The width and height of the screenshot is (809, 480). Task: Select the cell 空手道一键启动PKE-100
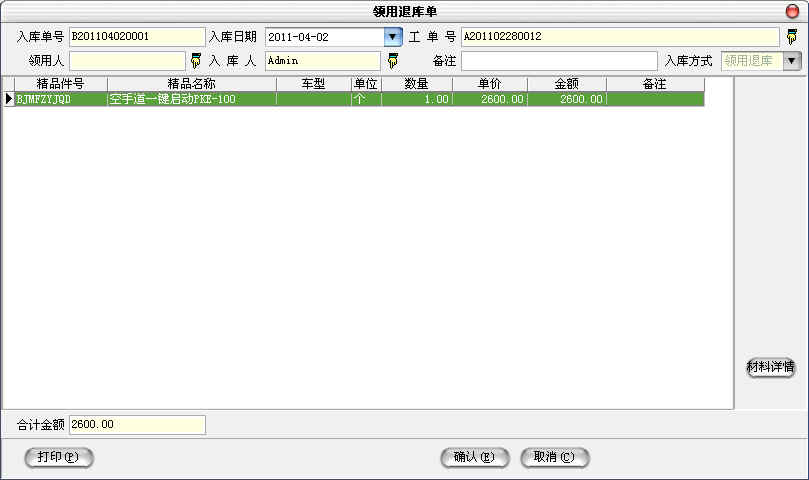coord(191,99)
